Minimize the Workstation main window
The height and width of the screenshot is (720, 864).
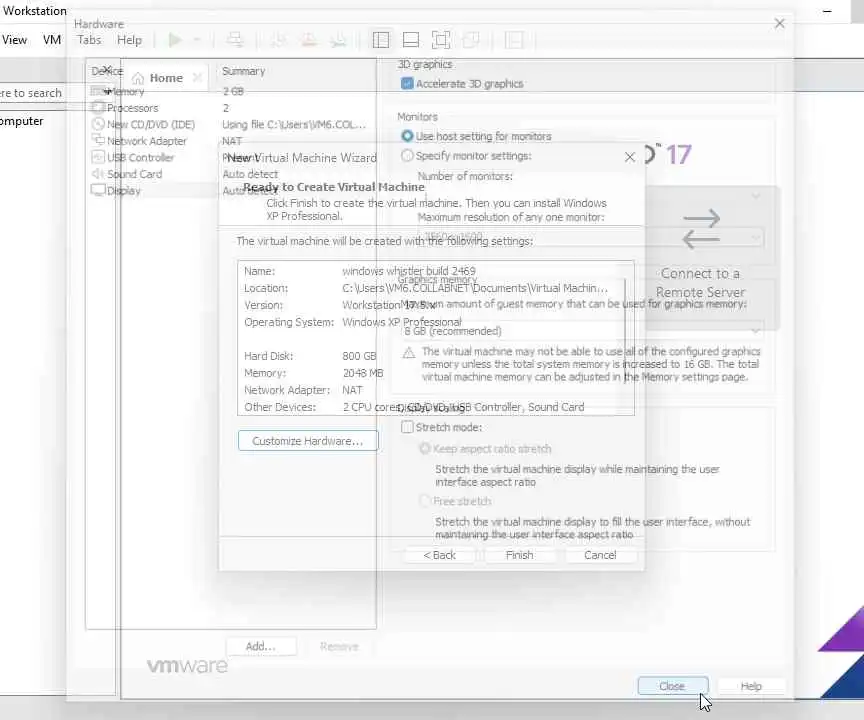(827, 11)
